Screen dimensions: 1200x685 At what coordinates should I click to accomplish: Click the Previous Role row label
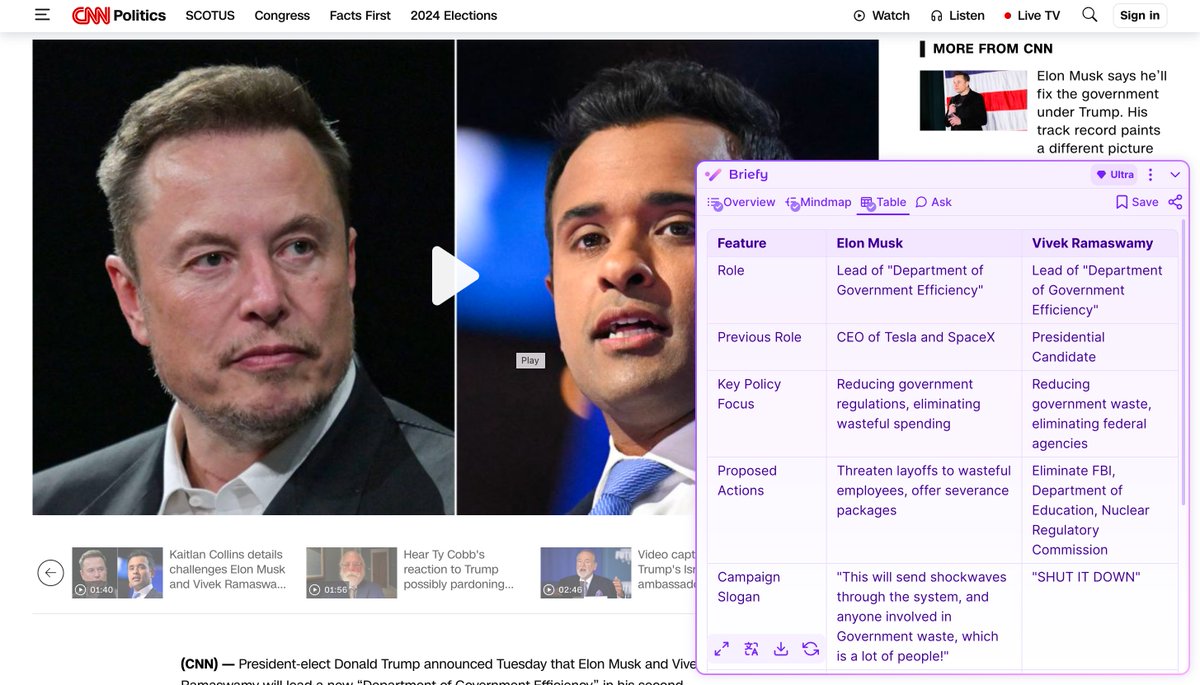759,337
